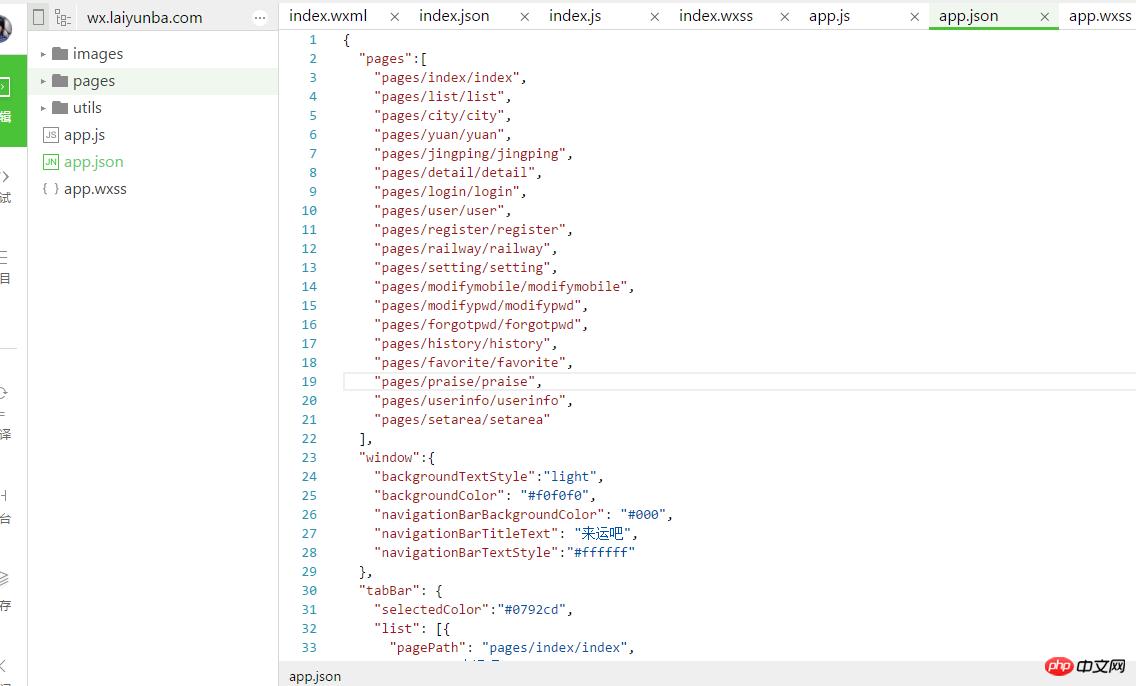This screenshot has height=686, width=1136.
Task: Switch to the index.js tab
Action: 575,16
